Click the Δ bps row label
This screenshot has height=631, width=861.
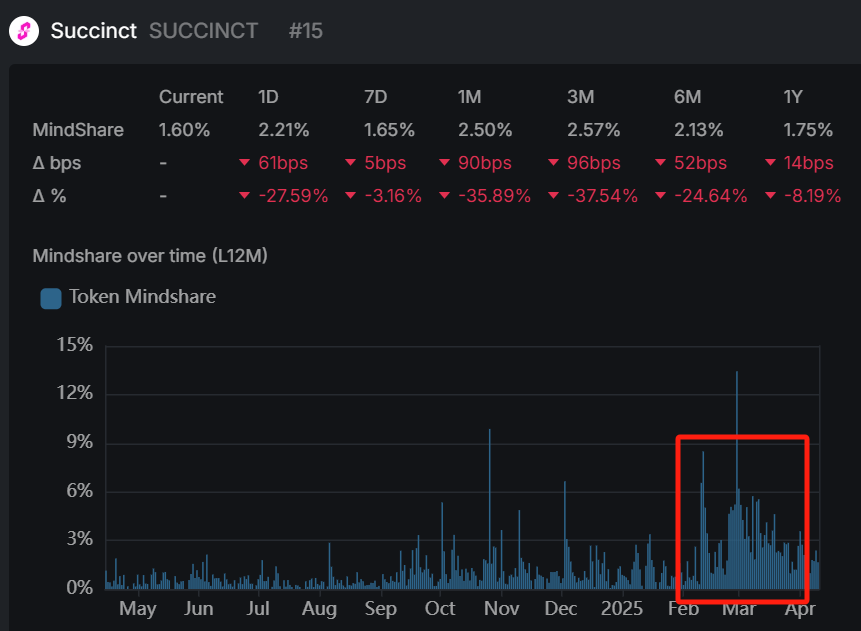click(x=57, y=163)
